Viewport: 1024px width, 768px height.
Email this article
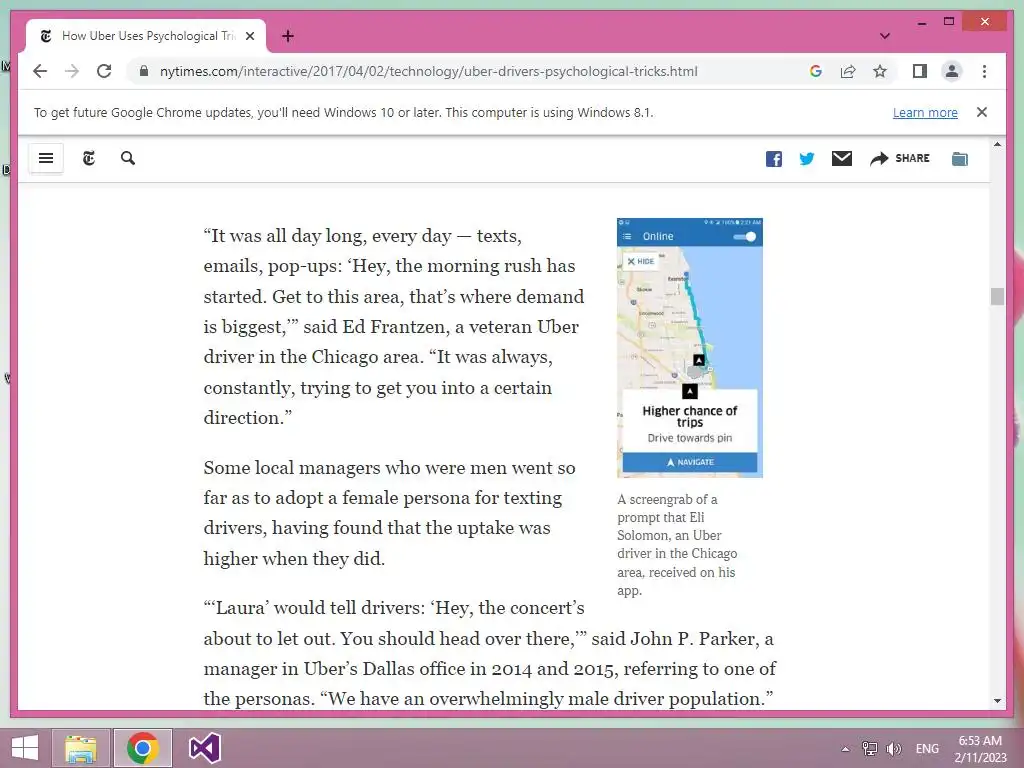click(842, 158)
